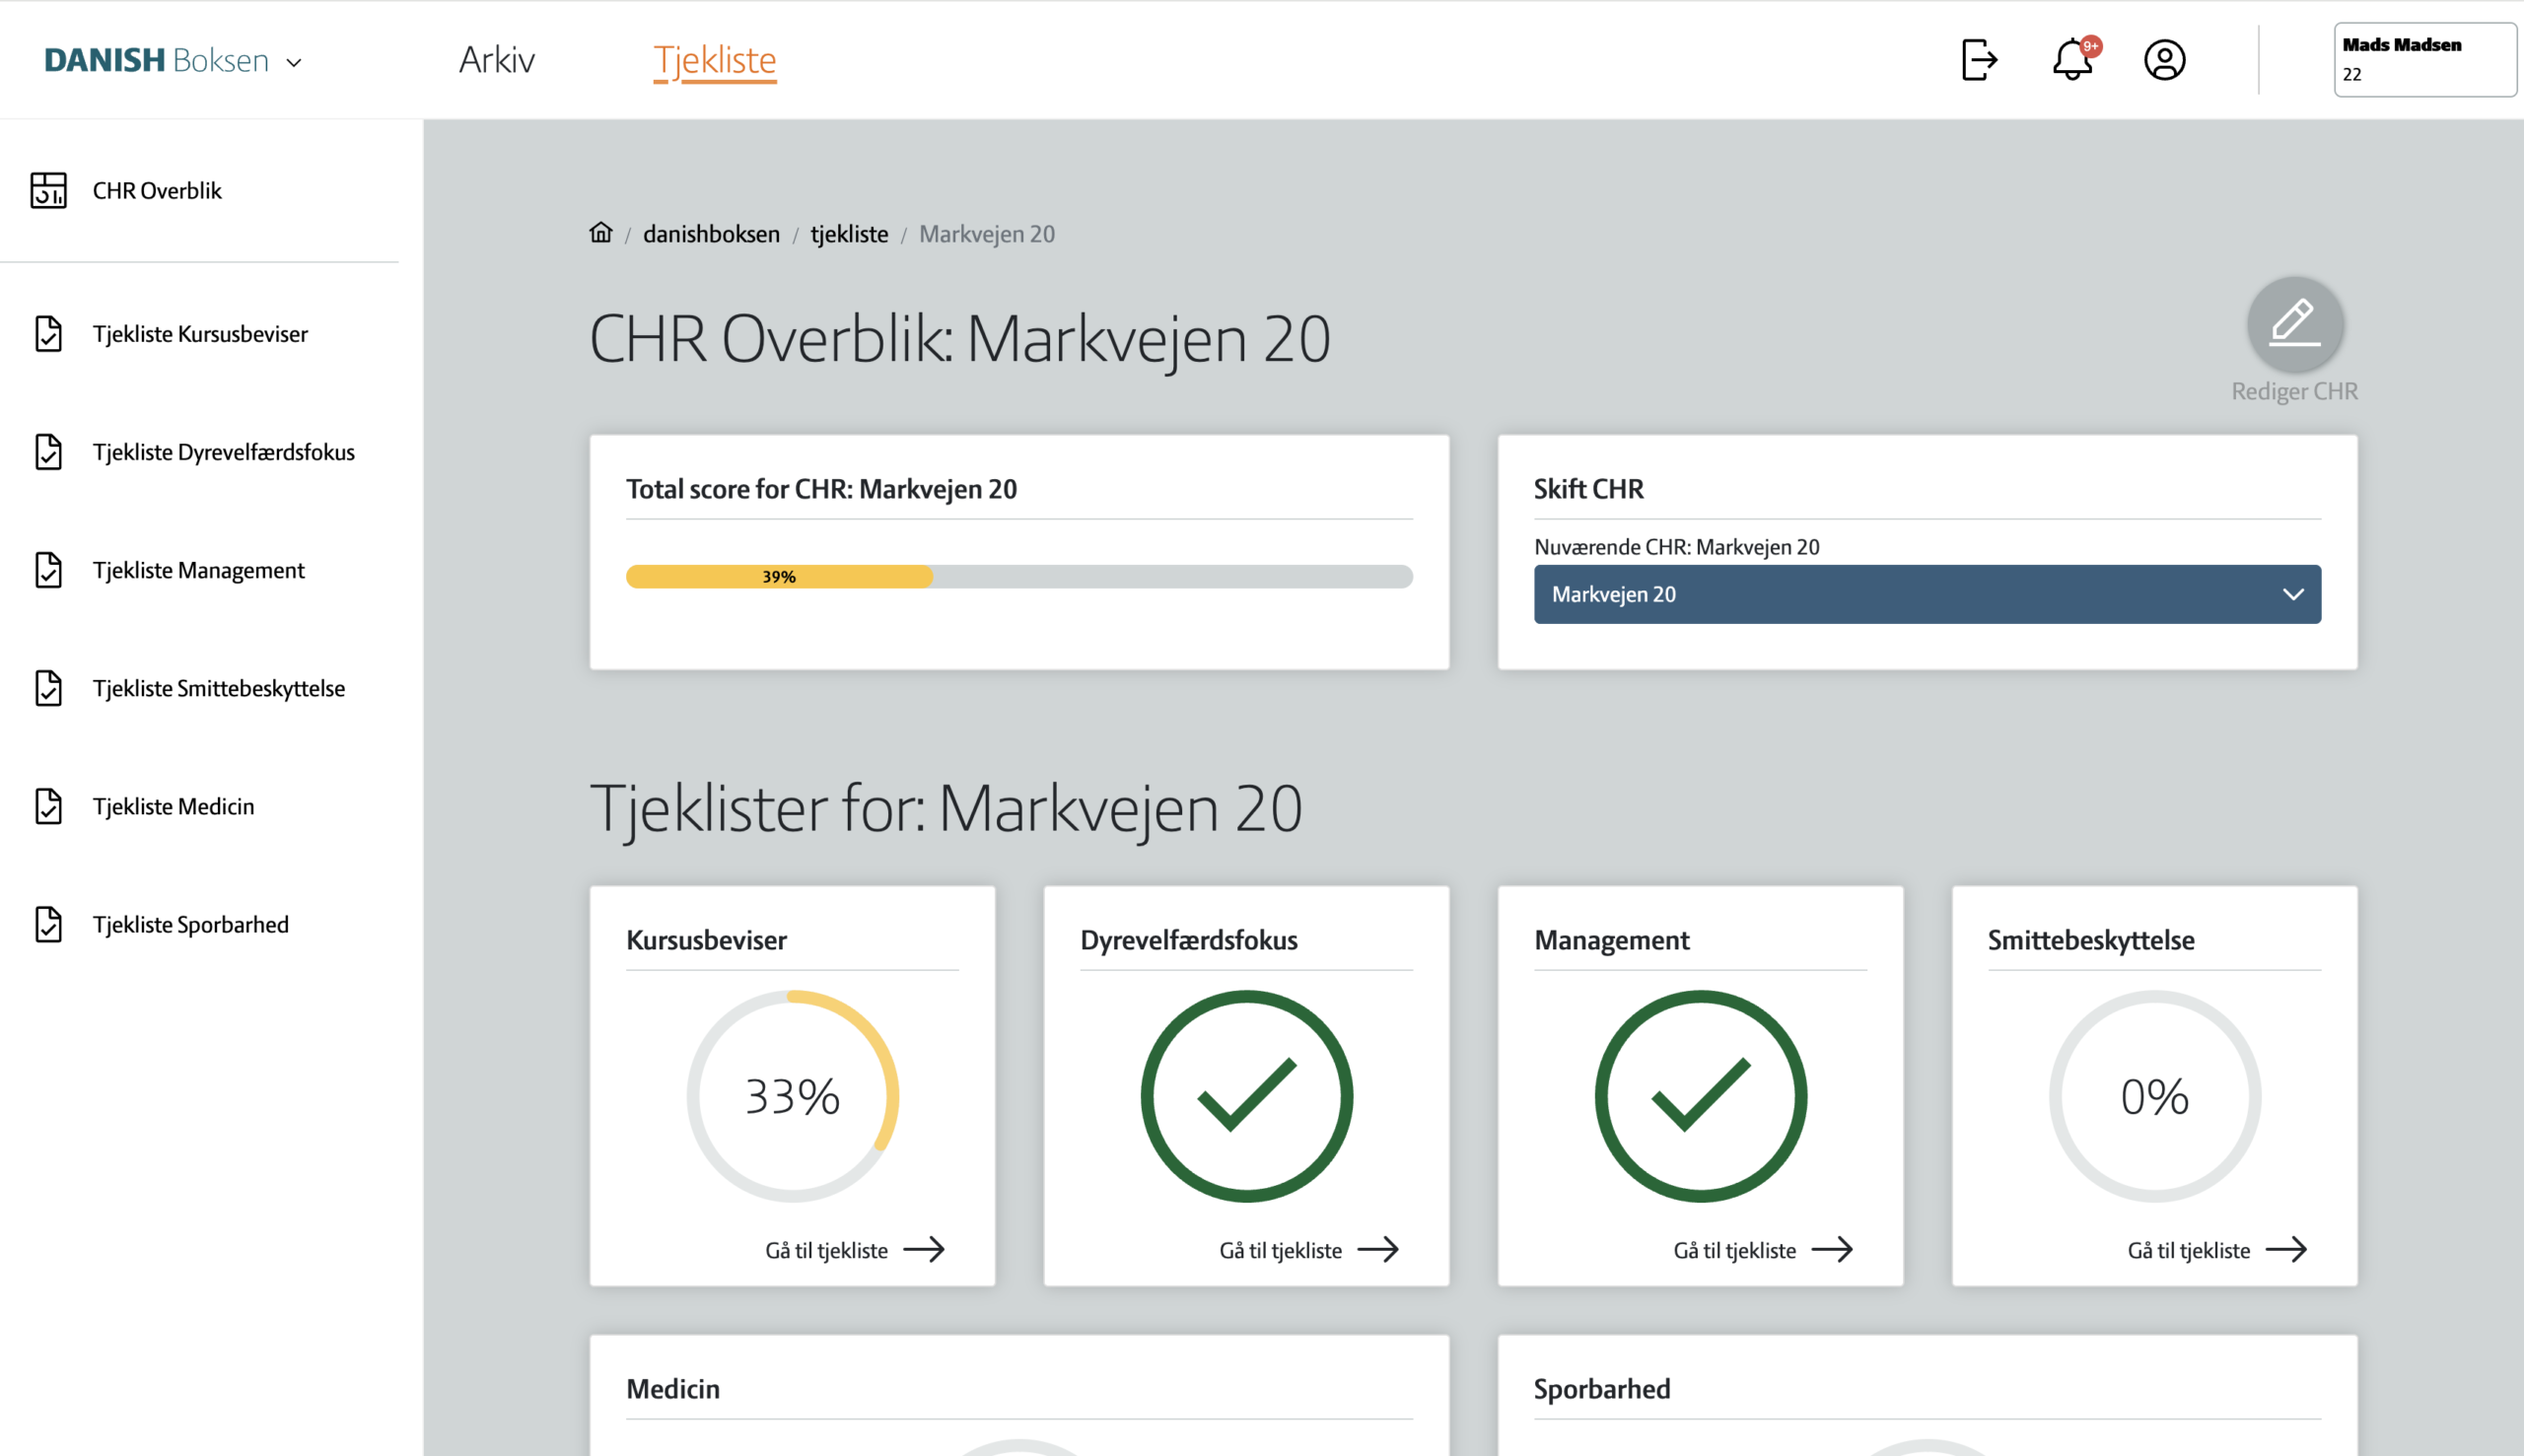2524x1456 pixels.
Task: Open the Markvejen 20 CHR dropdown
Action: click(1927, 594)
